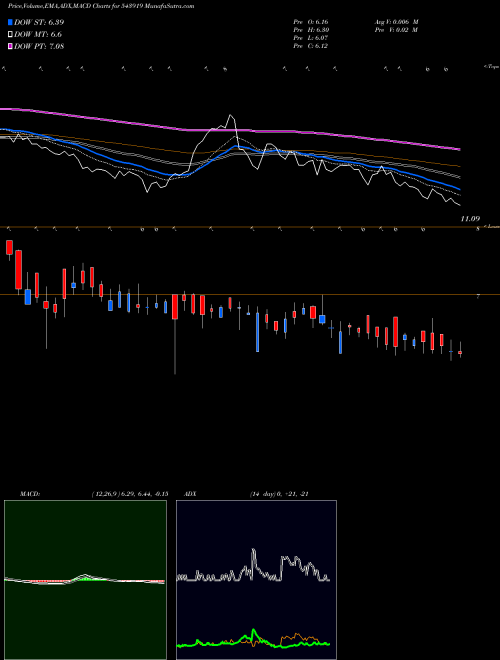Click the 'ADX' indicator label

click(190, 494)
